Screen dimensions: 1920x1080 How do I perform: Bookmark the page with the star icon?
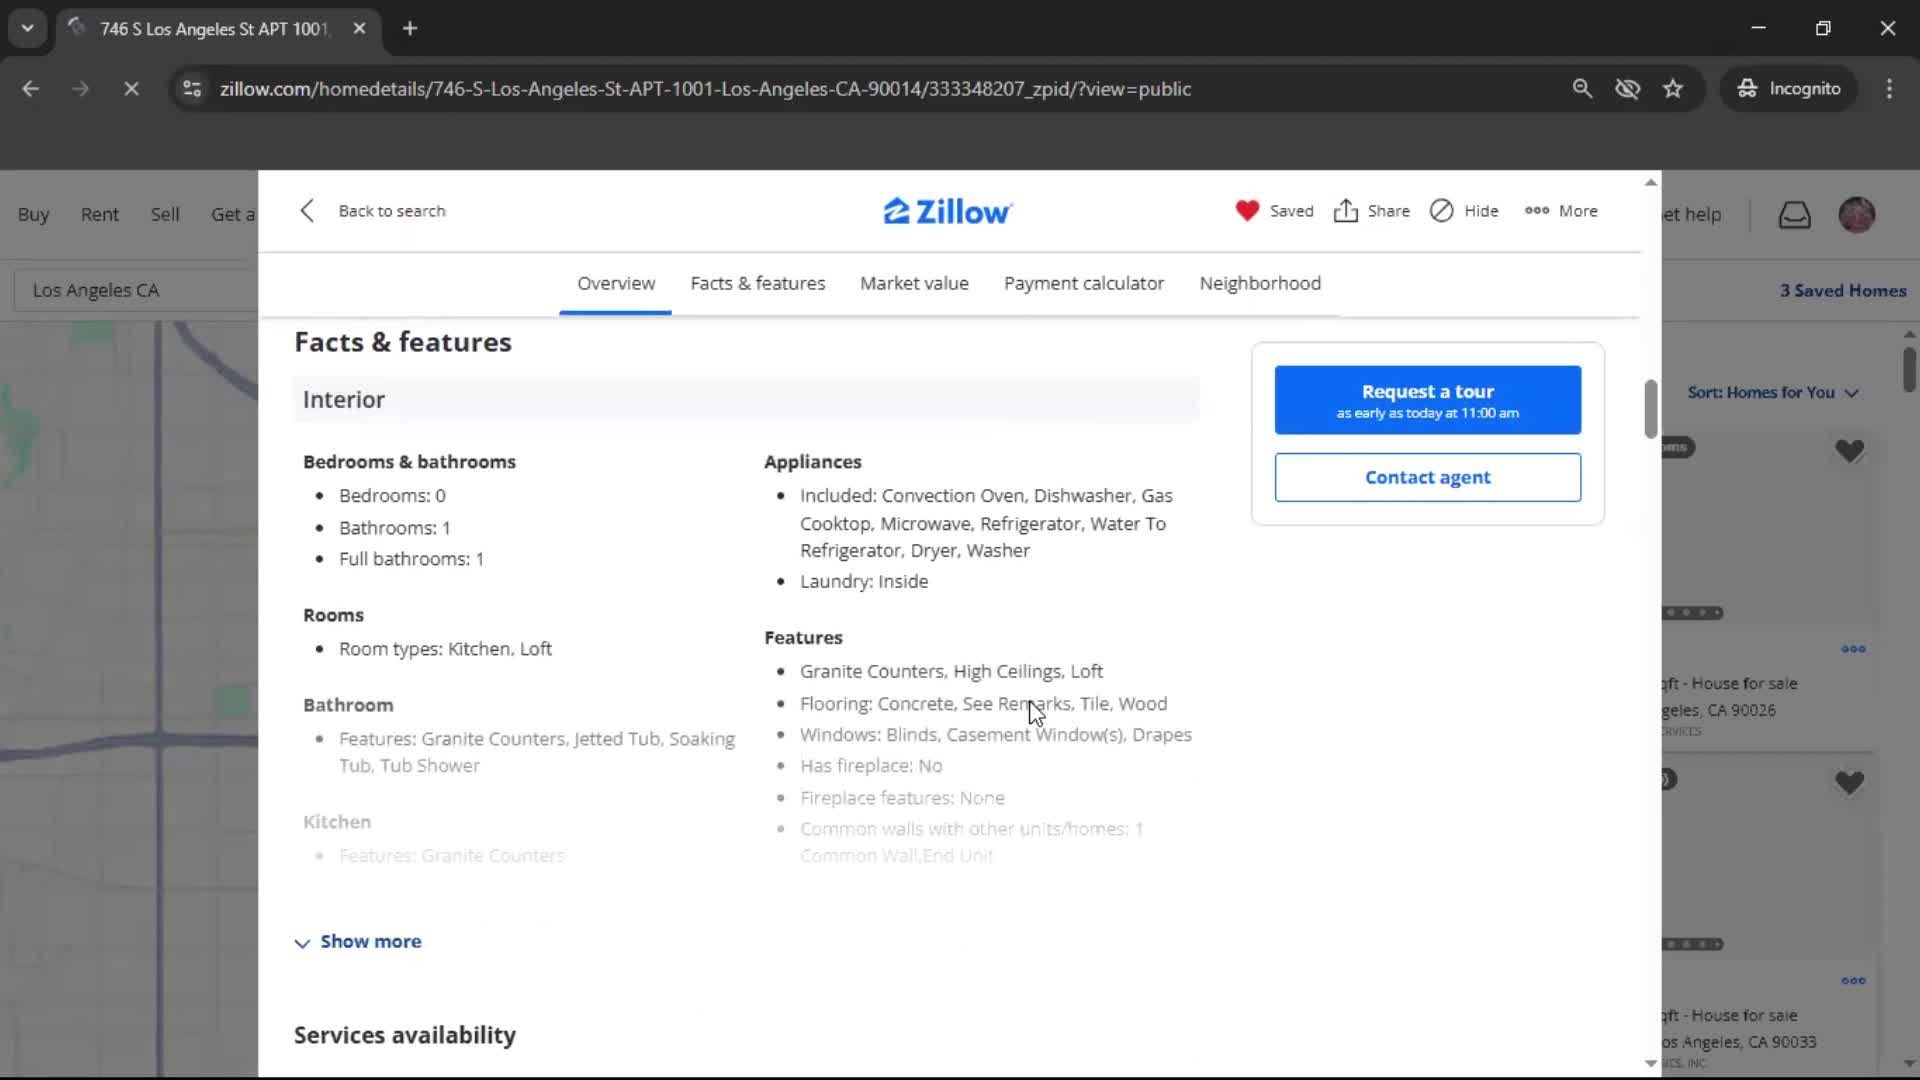pyautogui.click(x=1673, y=88)
